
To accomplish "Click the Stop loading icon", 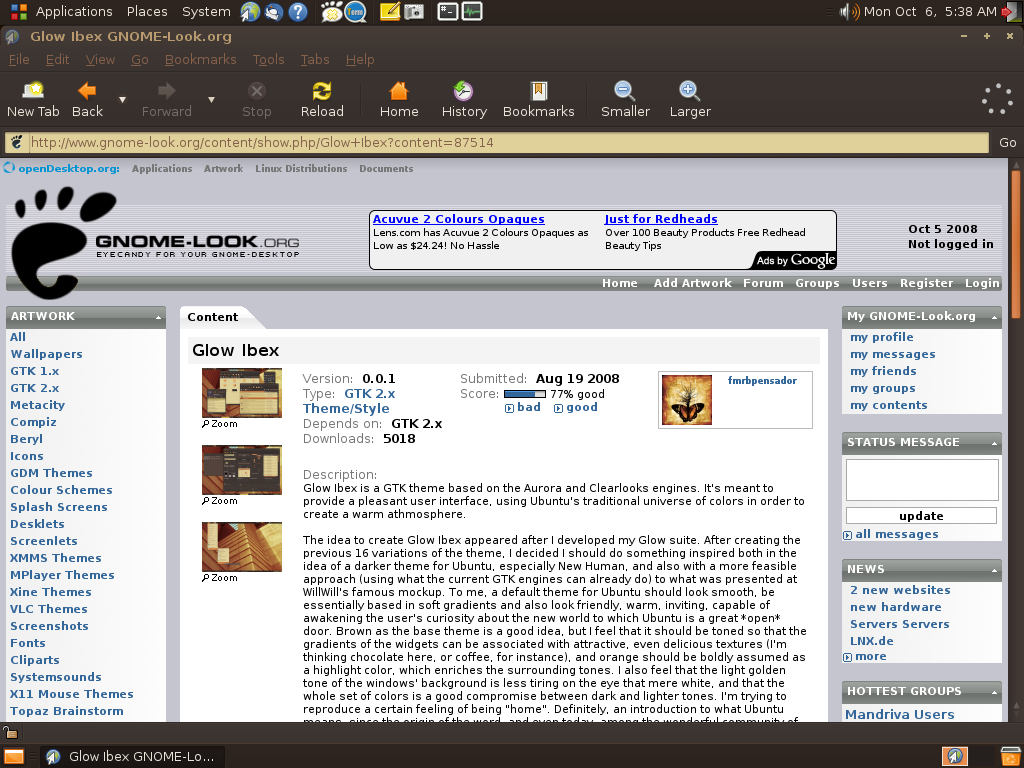I will click(x=257, y=100).
